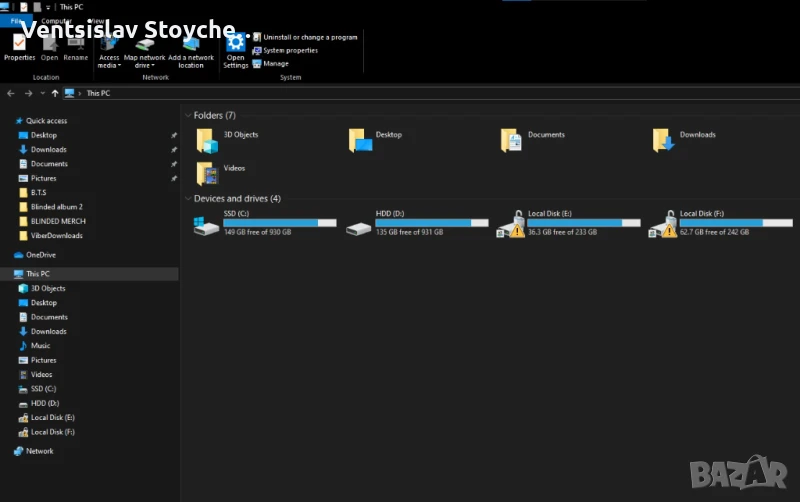Open the HDD (D:) drive
This screenshot has width=800, height=502.
pos(359,226)
